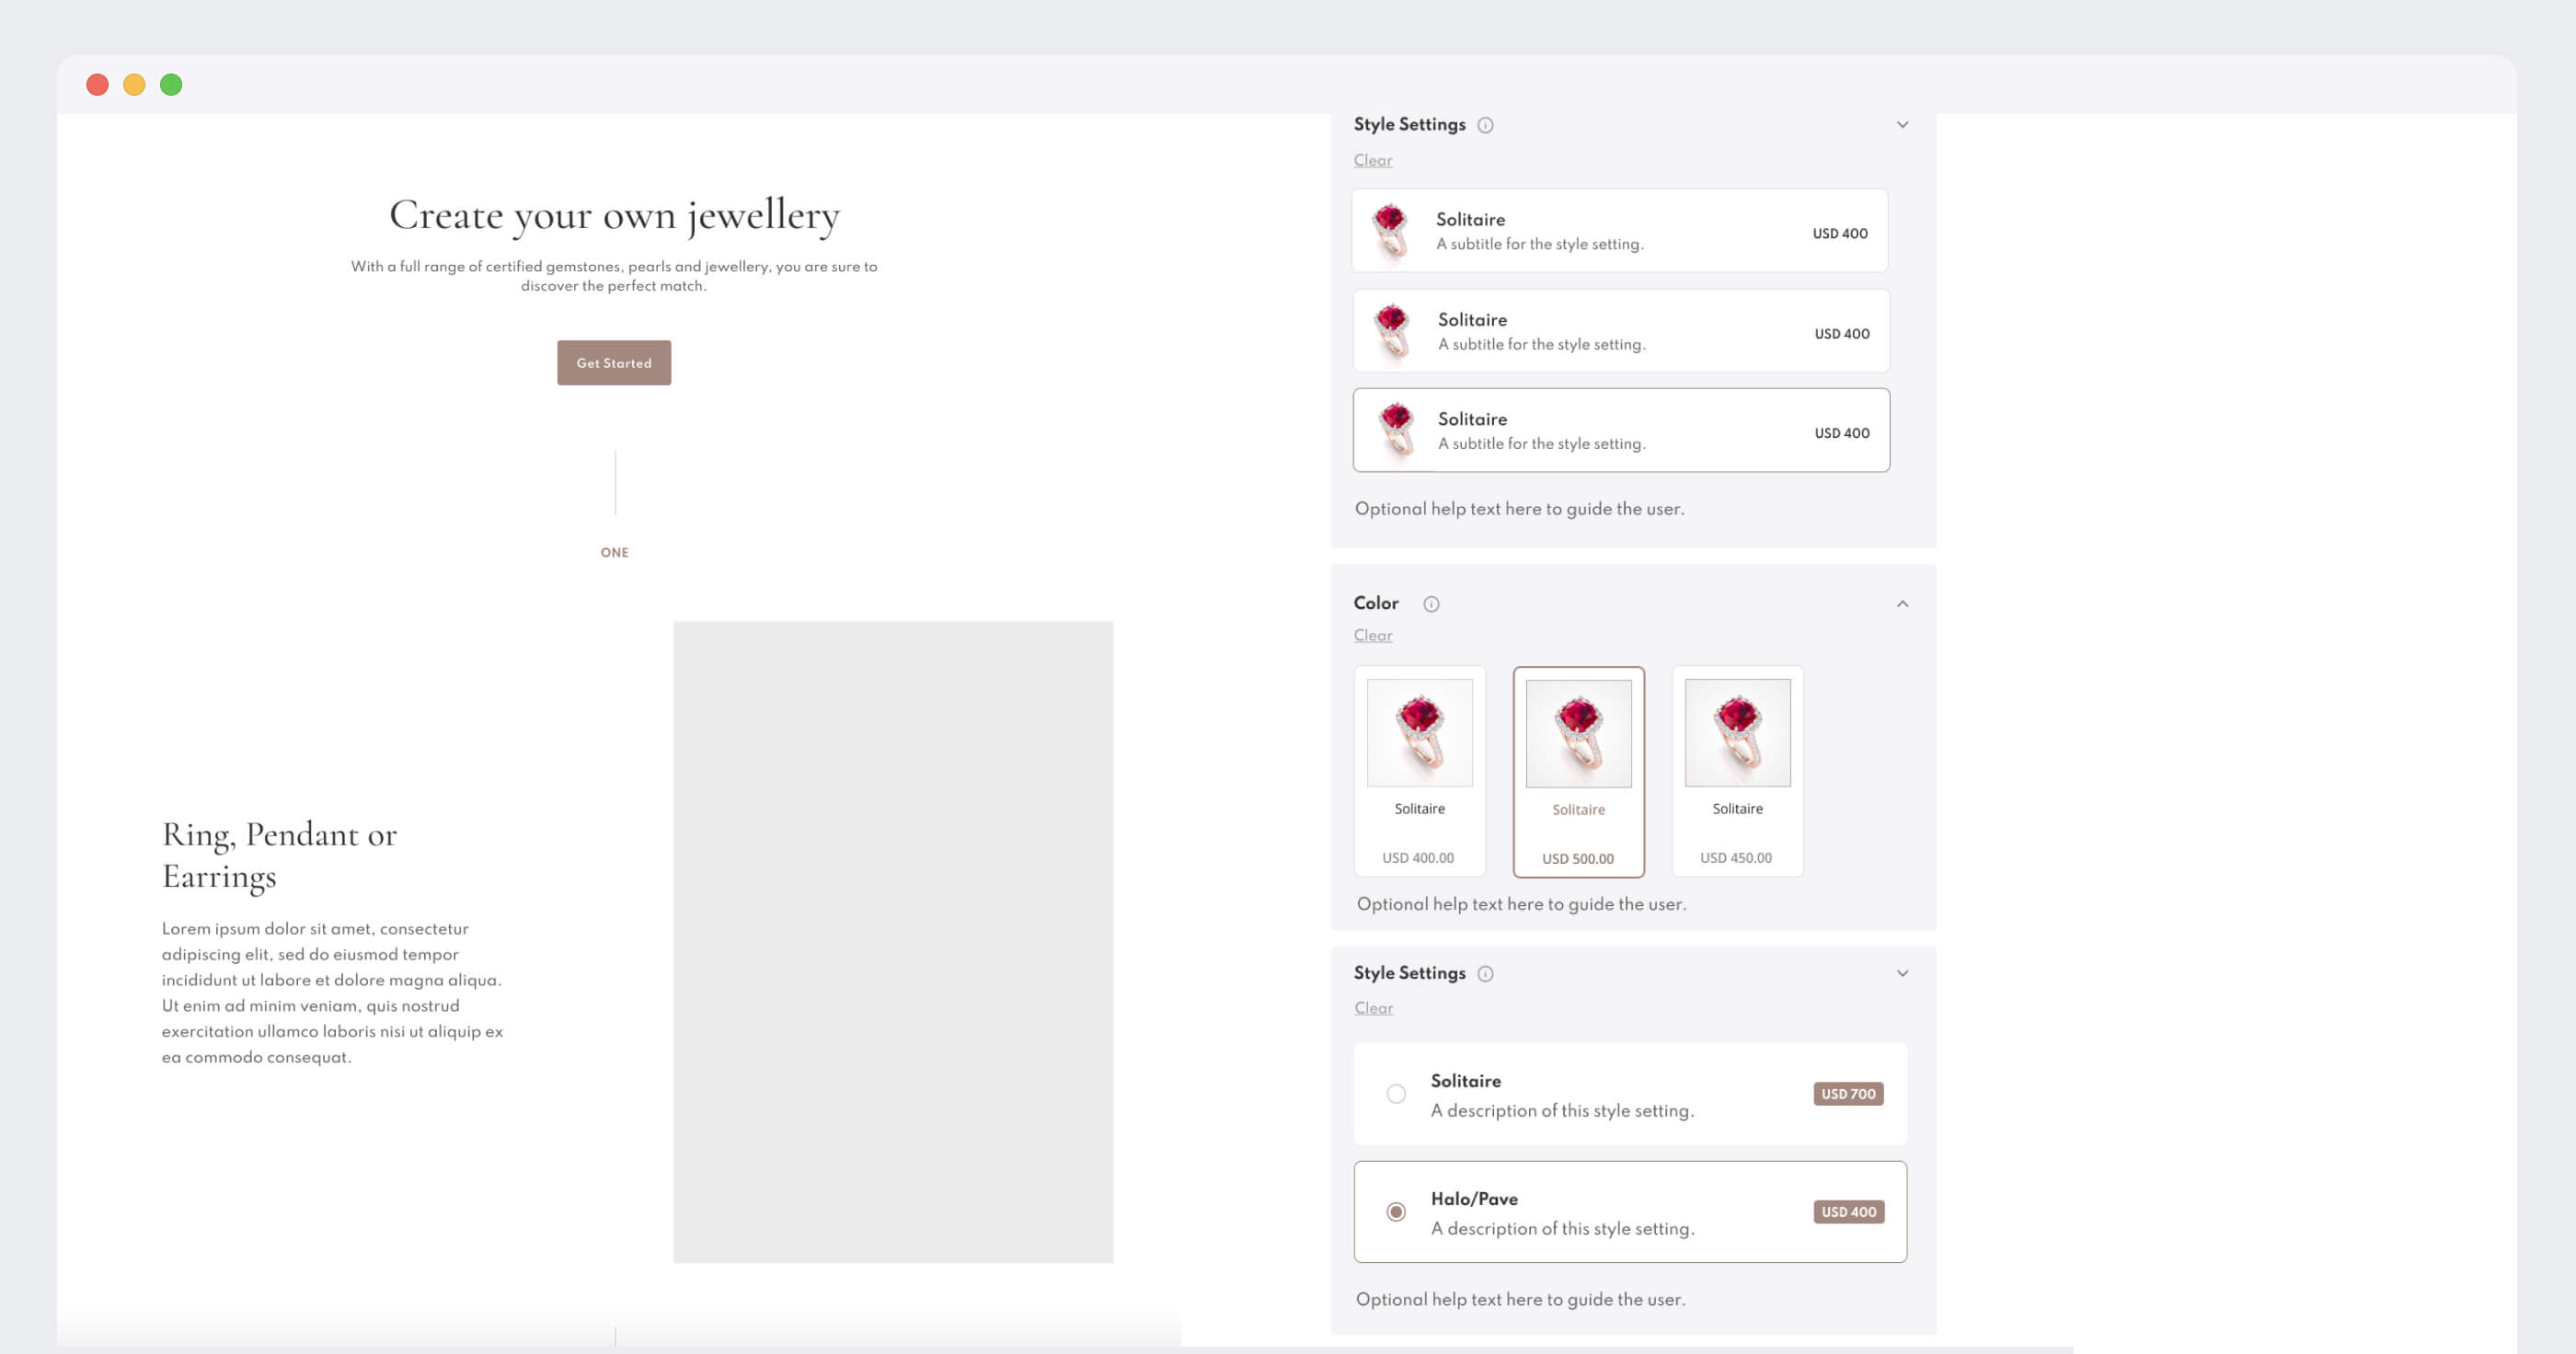Click the Halo/Pave option title

[1473, 1199]
